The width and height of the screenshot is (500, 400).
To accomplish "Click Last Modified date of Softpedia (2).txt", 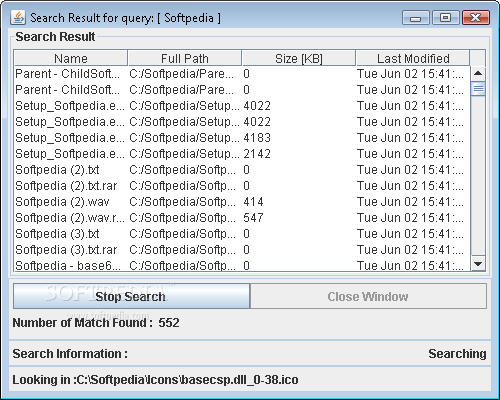I will coord(410,170).
